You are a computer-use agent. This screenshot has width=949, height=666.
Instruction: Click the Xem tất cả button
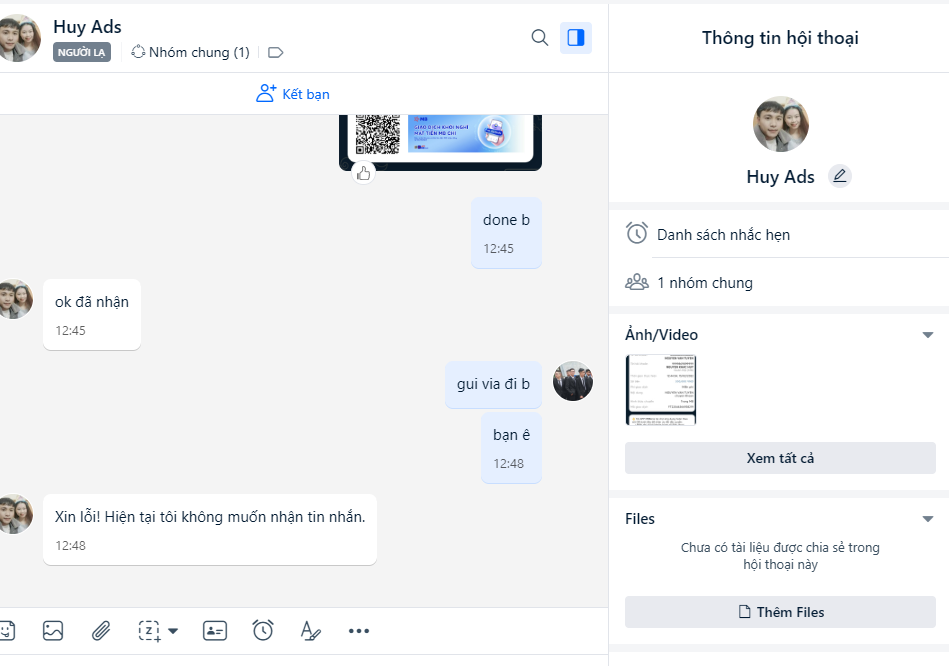[780, 458]
